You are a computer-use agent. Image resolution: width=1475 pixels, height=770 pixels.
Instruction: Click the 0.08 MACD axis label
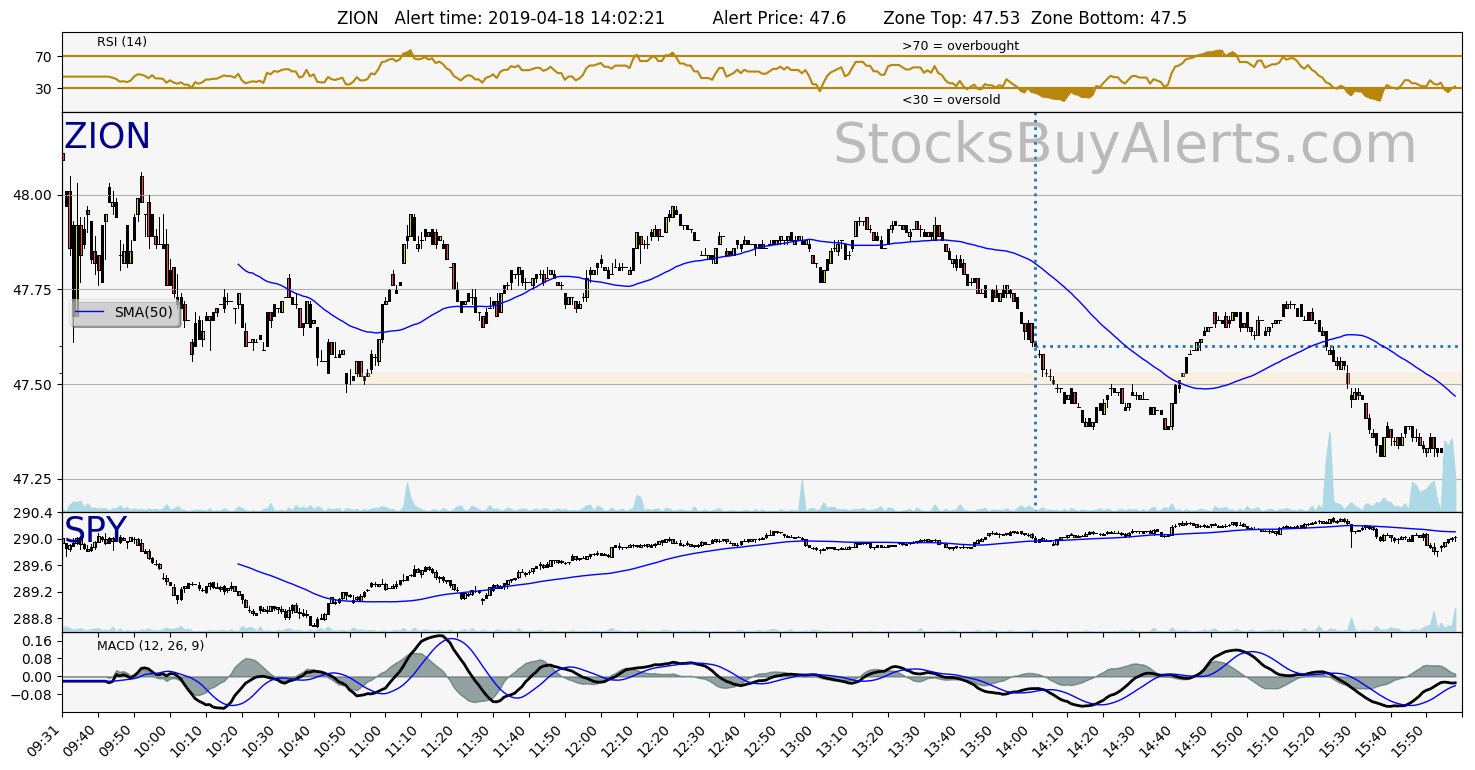tap(36, 659)
